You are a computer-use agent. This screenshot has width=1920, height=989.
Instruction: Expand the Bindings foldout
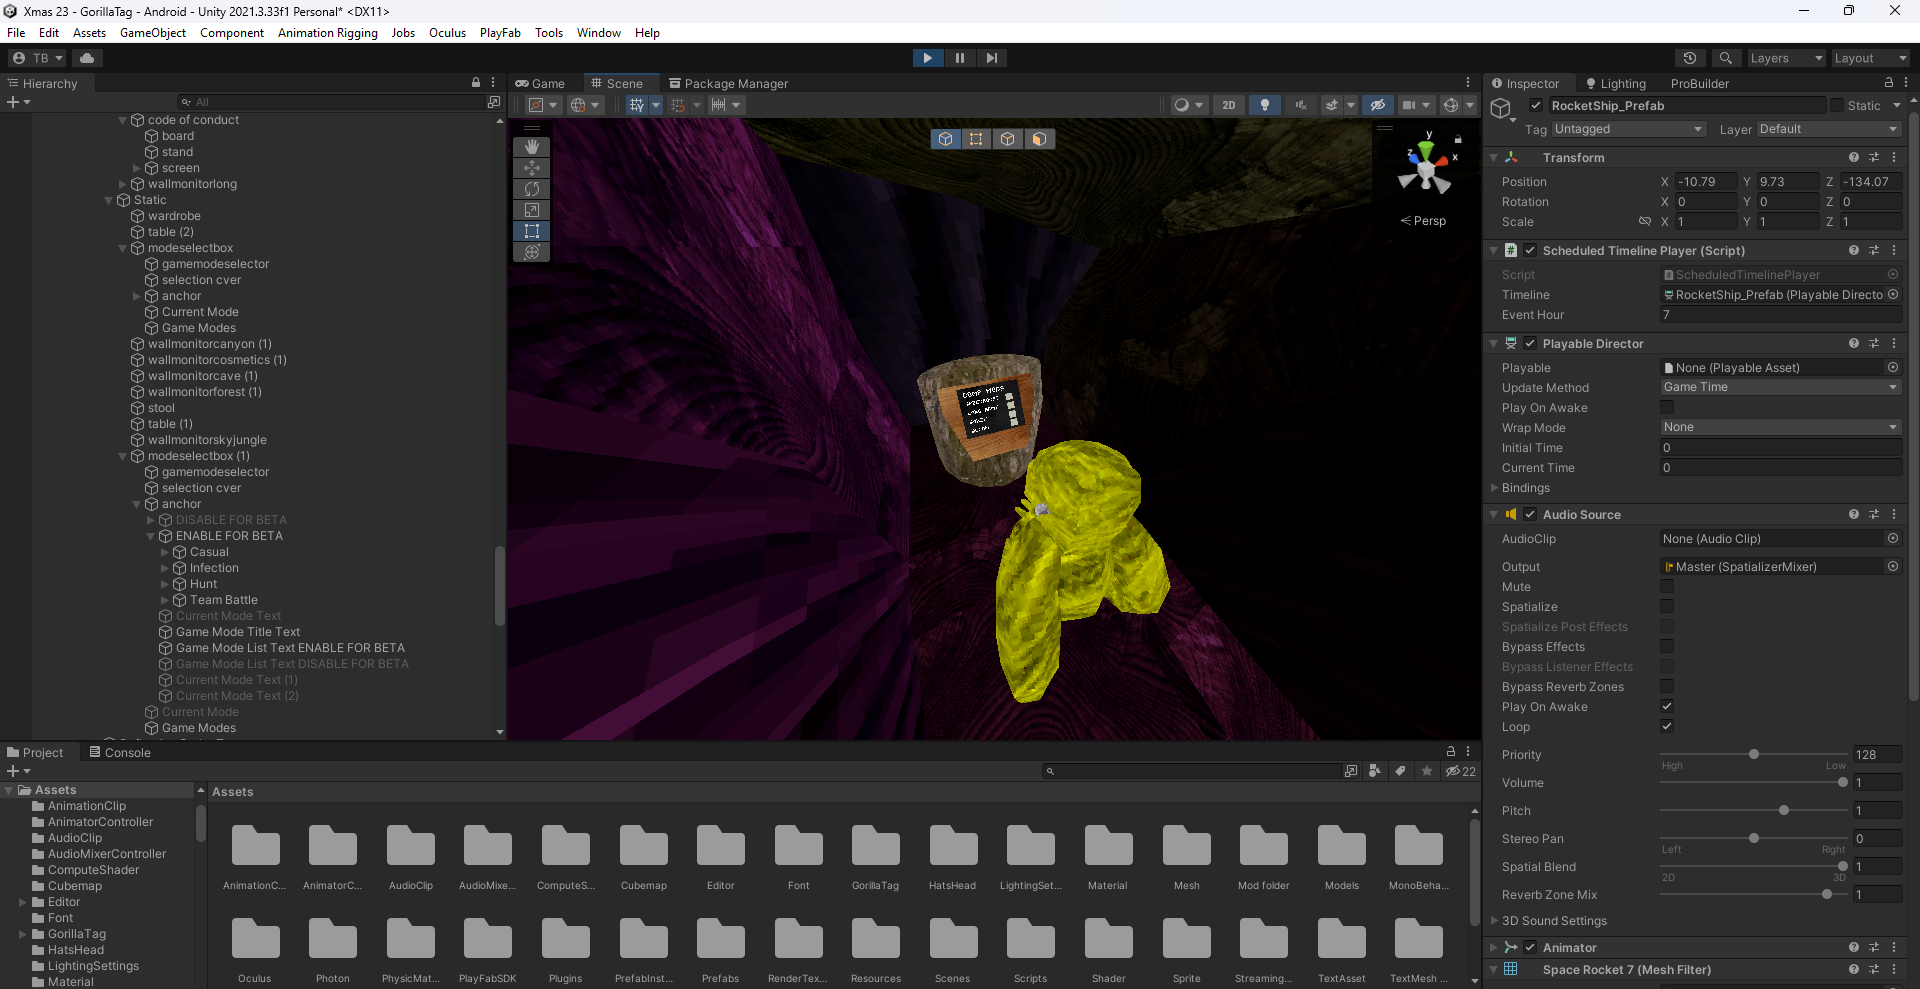point(1495,488)
